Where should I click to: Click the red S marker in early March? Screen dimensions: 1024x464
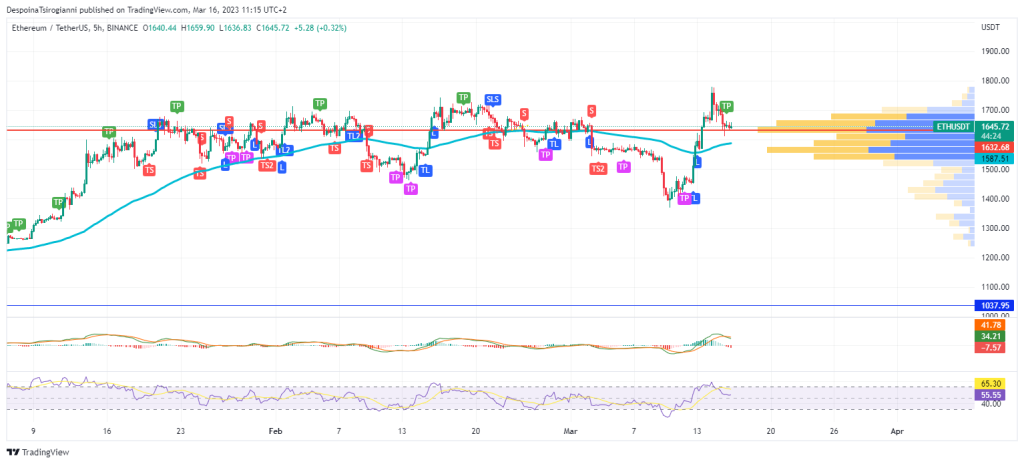(592, 110)
